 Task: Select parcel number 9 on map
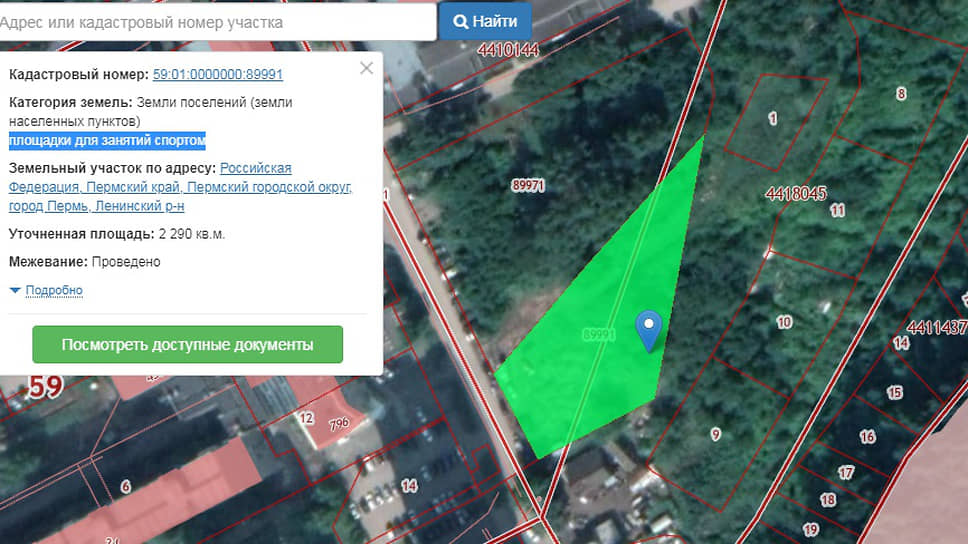point(715,434)
